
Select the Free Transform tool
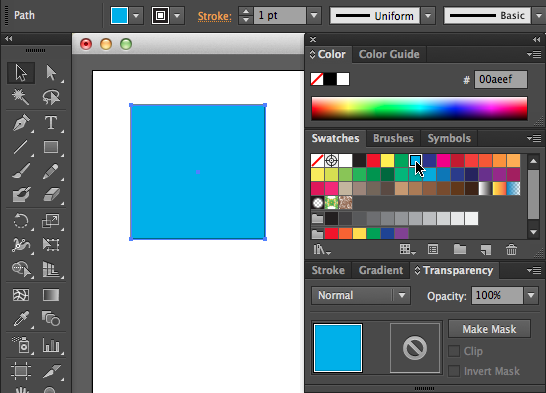pyautogui.click(x=51, y=245)
